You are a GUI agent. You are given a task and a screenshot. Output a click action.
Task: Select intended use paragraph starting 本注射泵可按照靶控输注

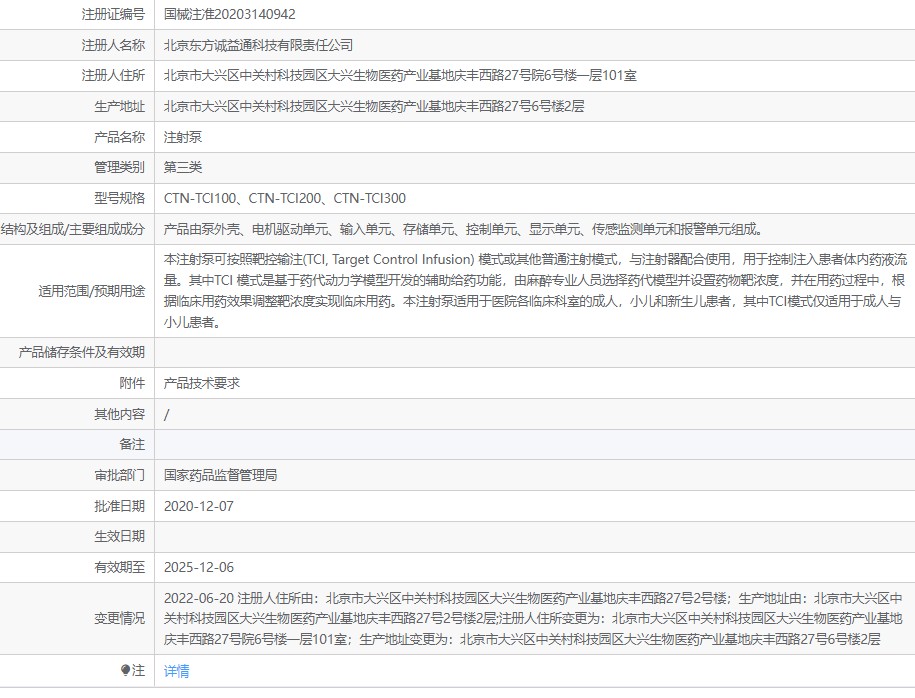point(535,291)
